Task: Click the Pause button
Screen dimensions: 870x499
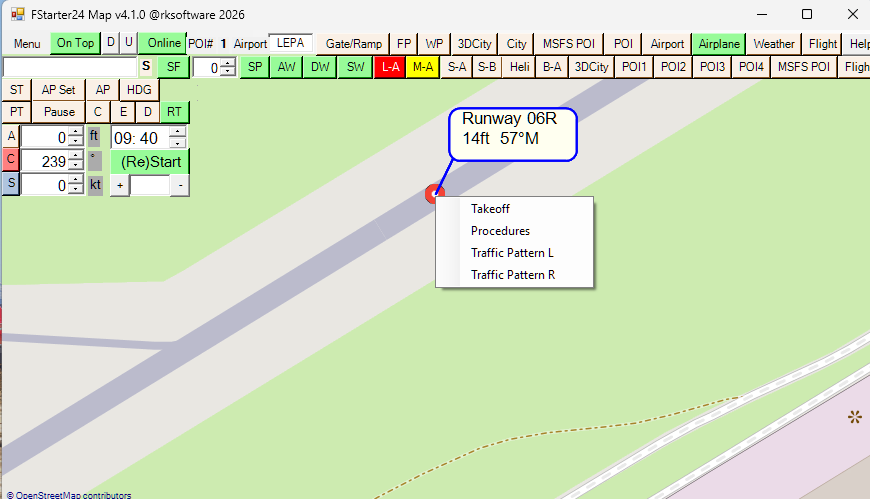Action: point(59,112)
